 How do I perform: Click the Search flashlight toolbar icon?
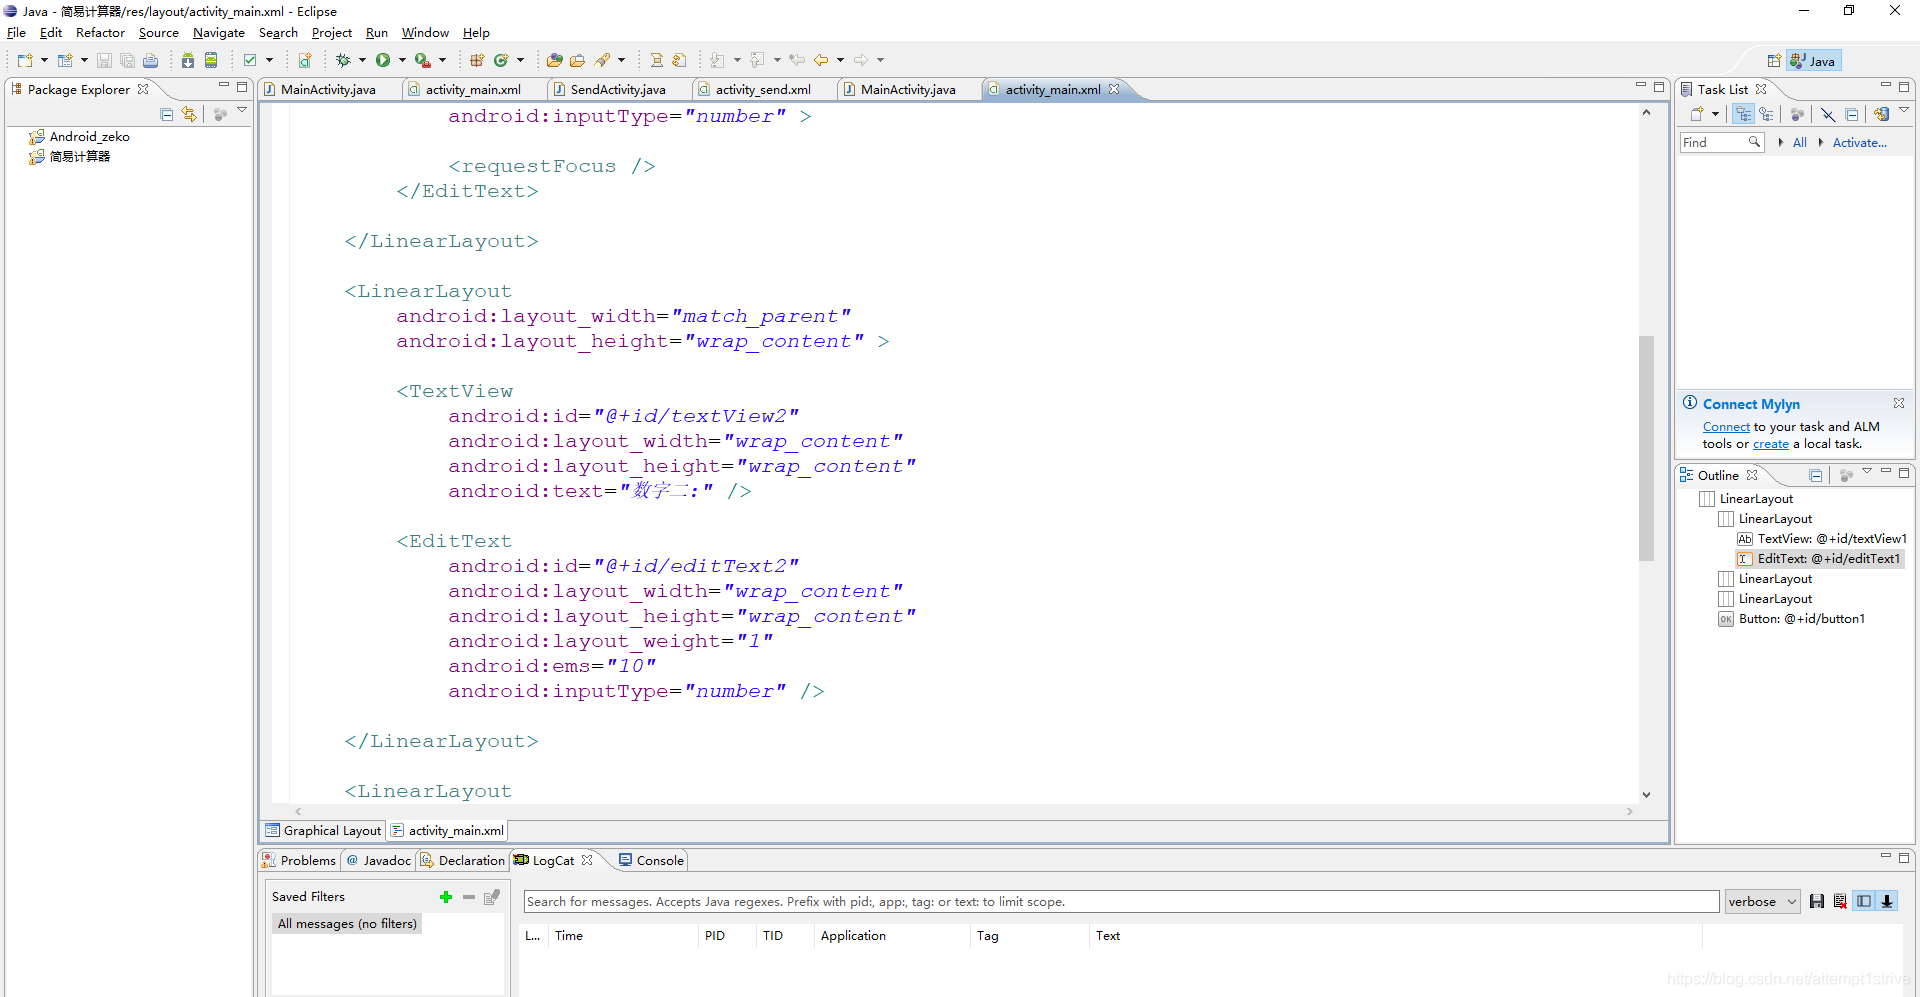pos(602,60)
